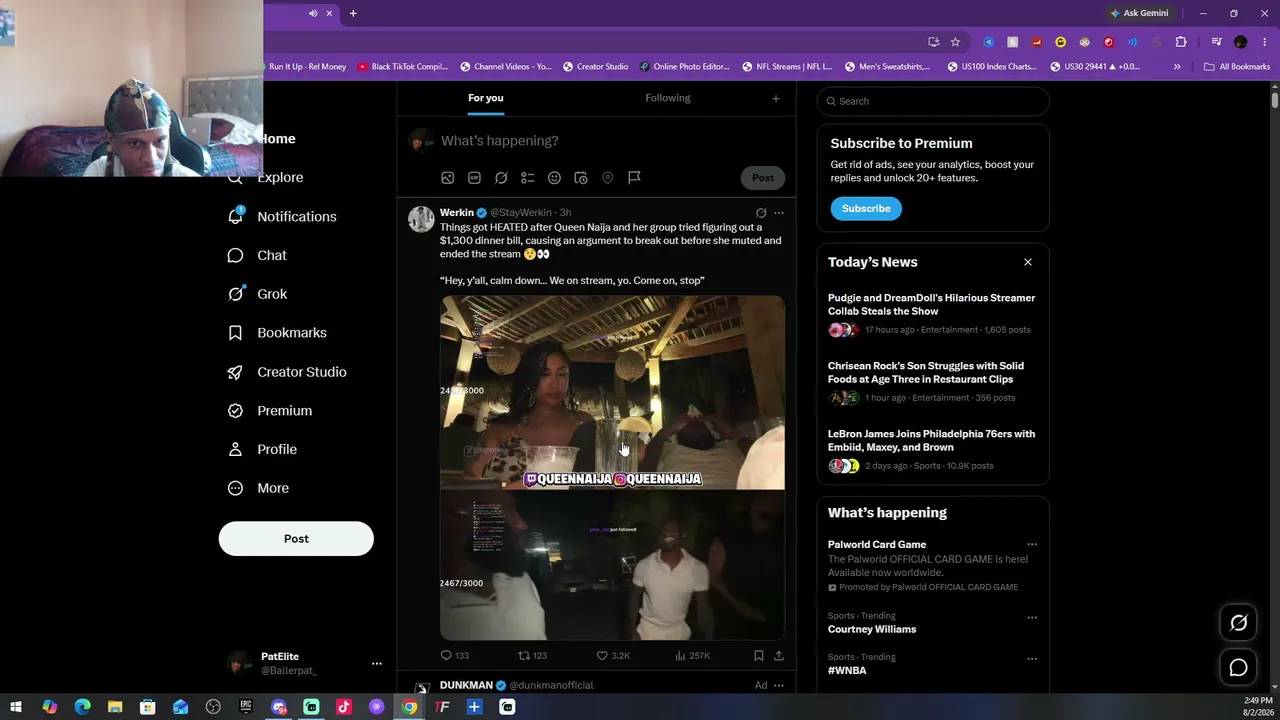
Task: Like Werkin's post with 3.2K likes
Action: (x=613, y=656)
